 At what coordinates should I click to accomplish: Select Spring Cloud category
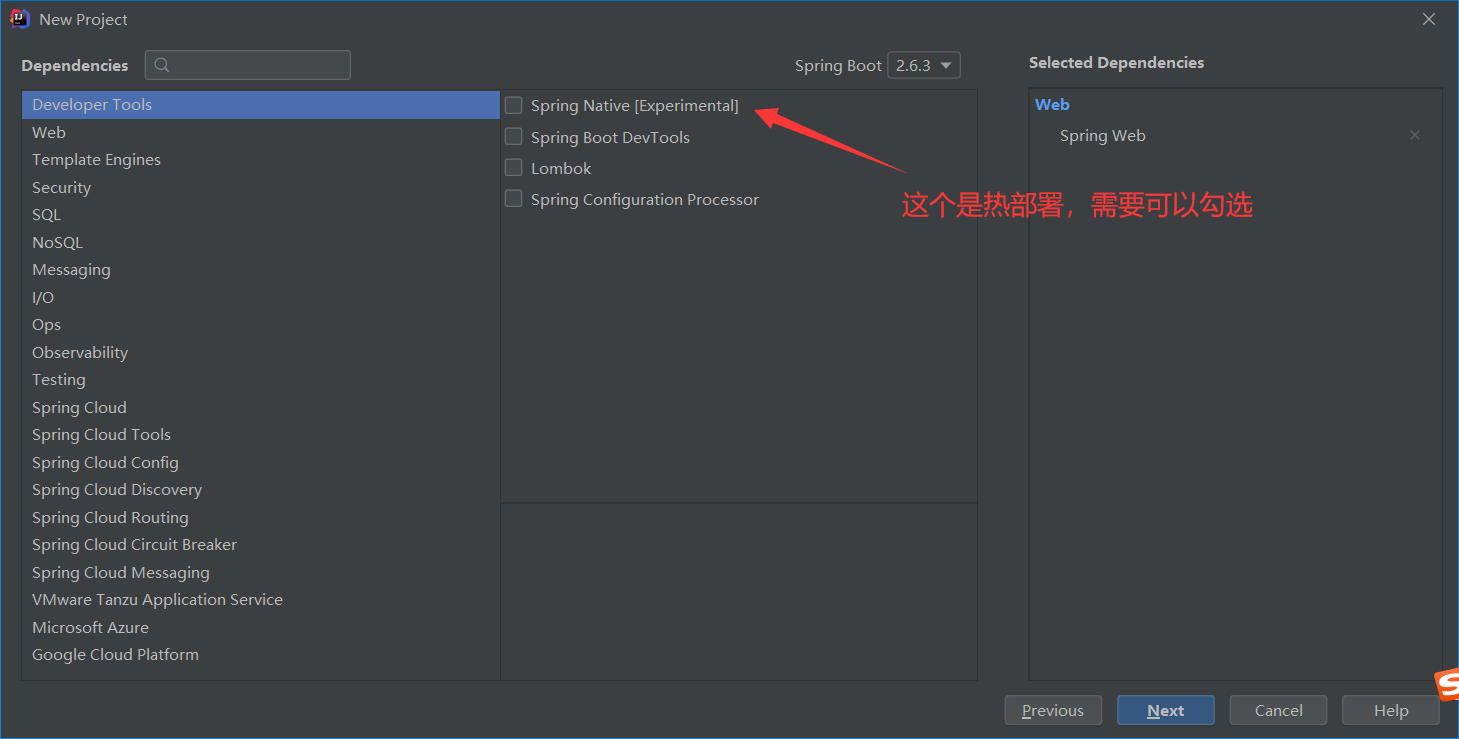[x=261, y=407]
